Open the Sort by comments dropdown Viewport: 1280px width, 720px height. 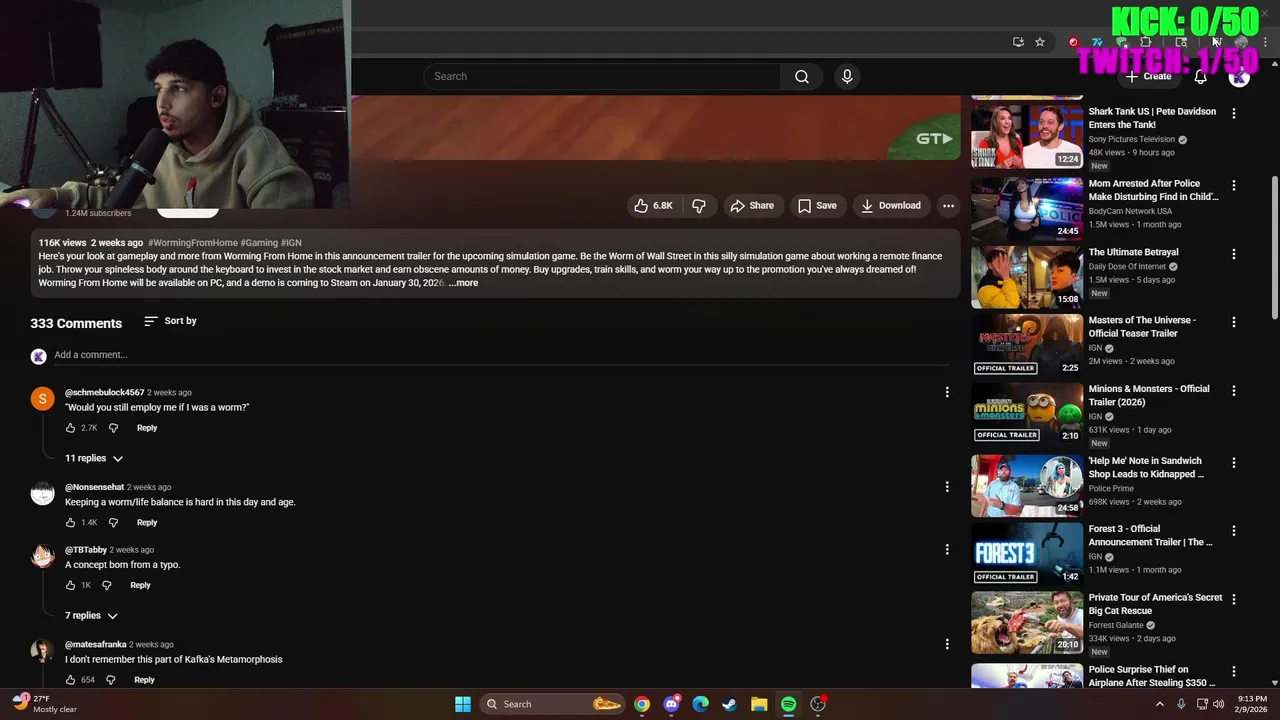pos(170,321)
